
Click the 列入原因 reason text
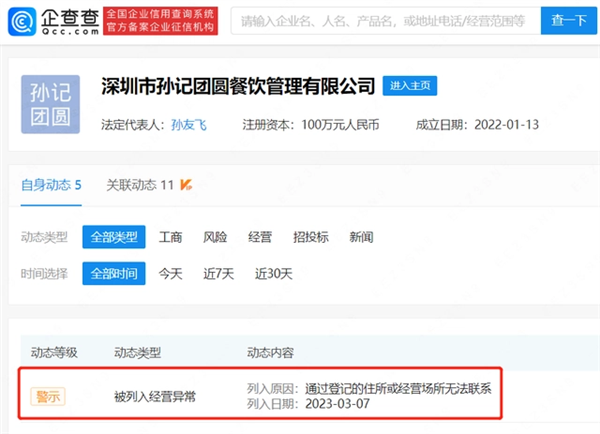[369, 389]
